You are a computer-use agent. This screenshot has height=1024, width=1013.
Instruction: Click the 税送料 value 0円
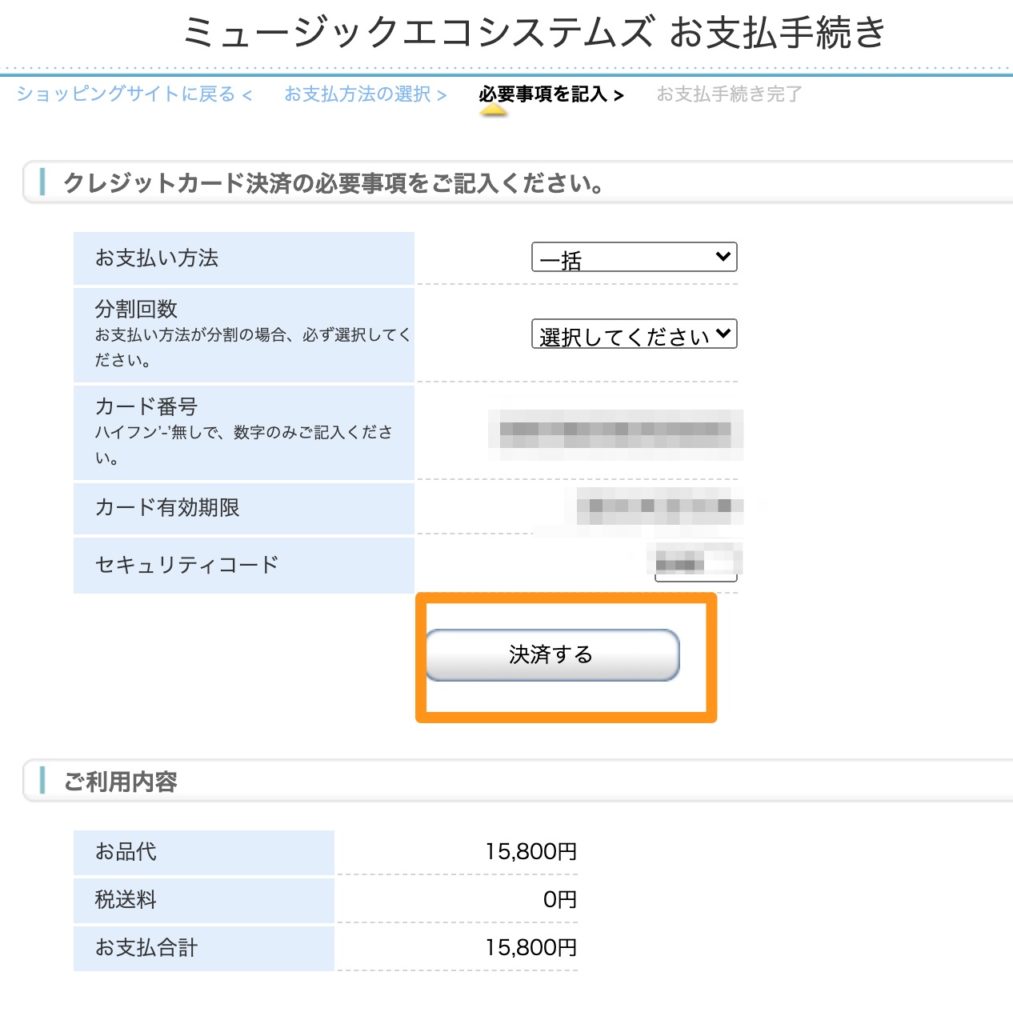coord(559,900)
